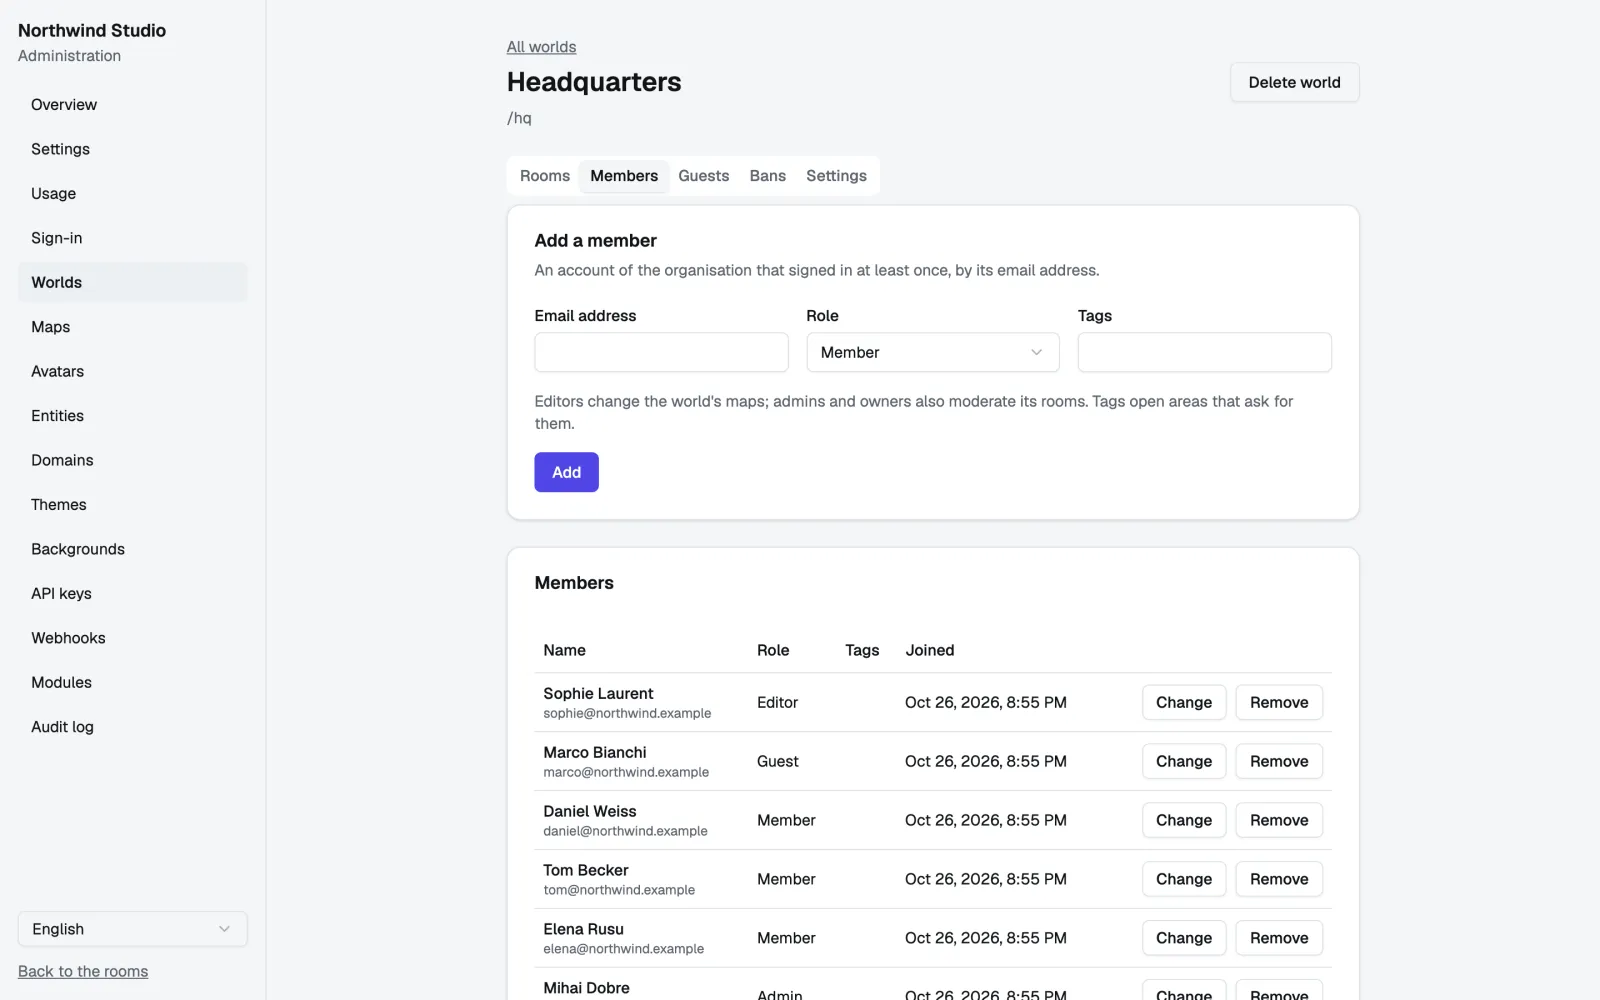Open the Sign-in sidebar item
This screenshot has width=1600, height=1000.
(132, 238)
